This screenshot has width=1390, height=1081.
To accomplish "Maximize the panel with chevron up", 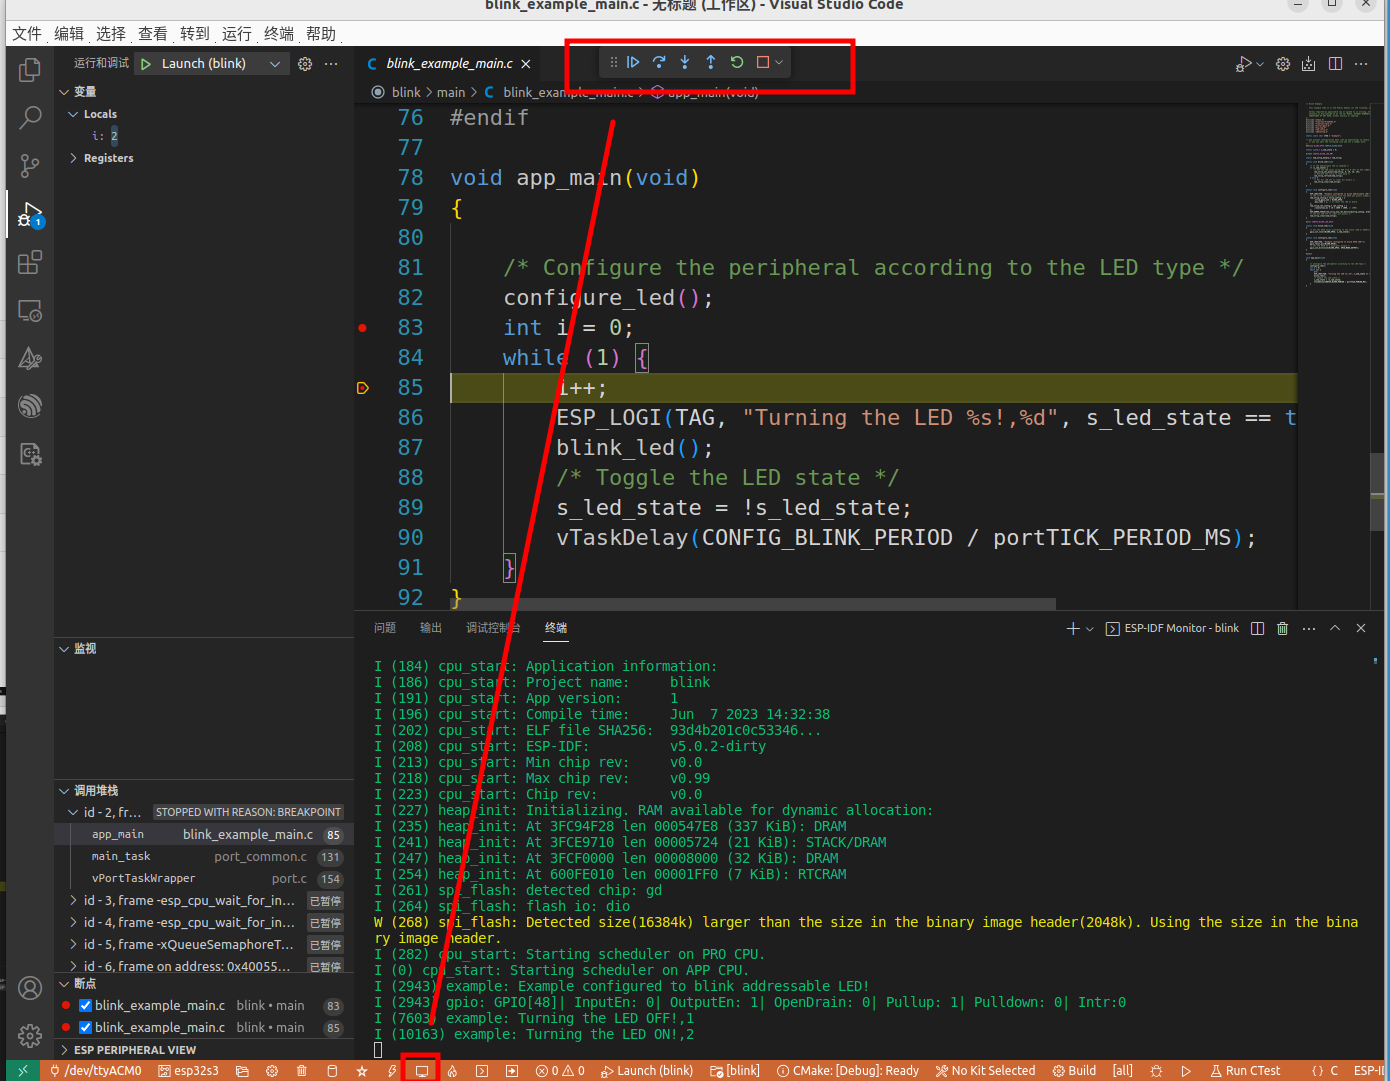I will coord(1335,628).
